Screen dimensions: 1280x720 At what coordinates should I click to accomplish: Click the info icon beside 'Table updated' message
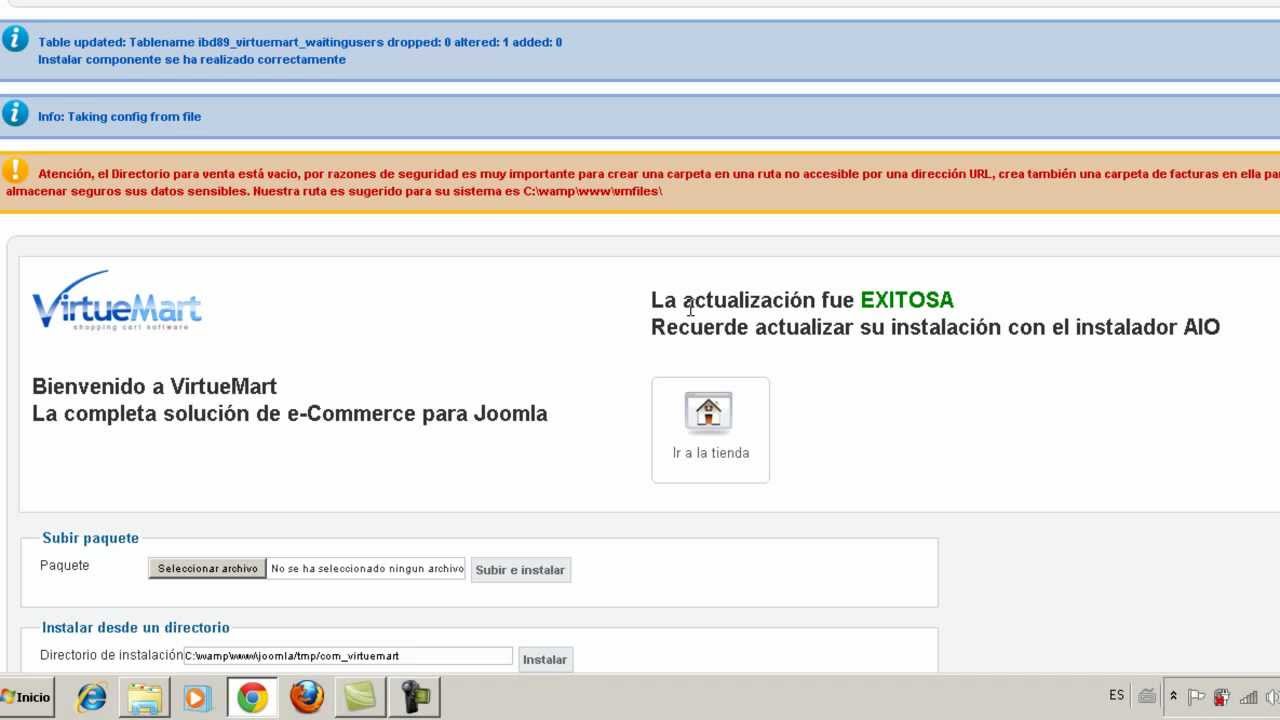click(x=15, y=39)
